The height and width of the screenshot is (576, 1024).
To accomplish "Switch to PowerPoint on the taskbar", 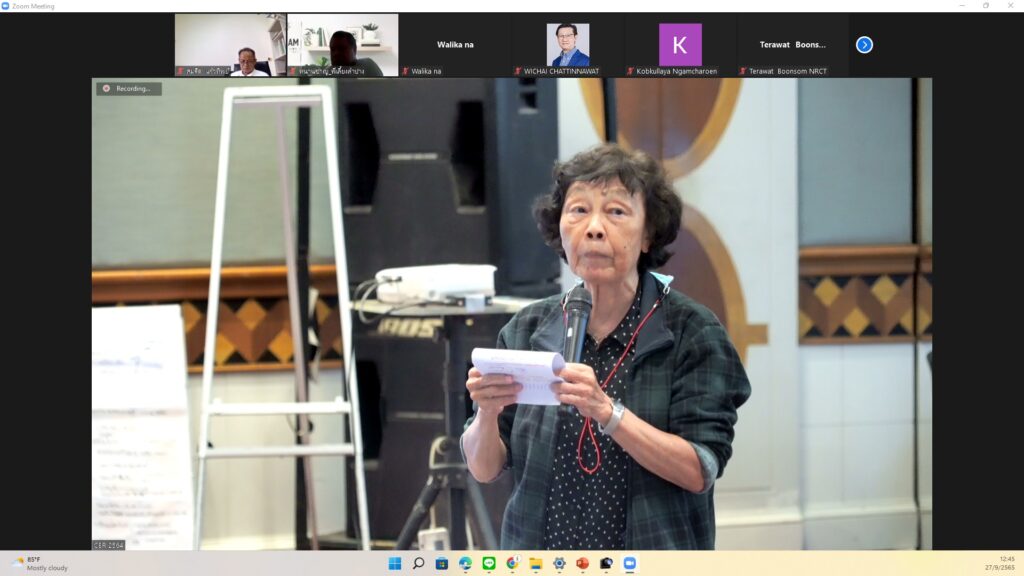I will tap(582, 563).
